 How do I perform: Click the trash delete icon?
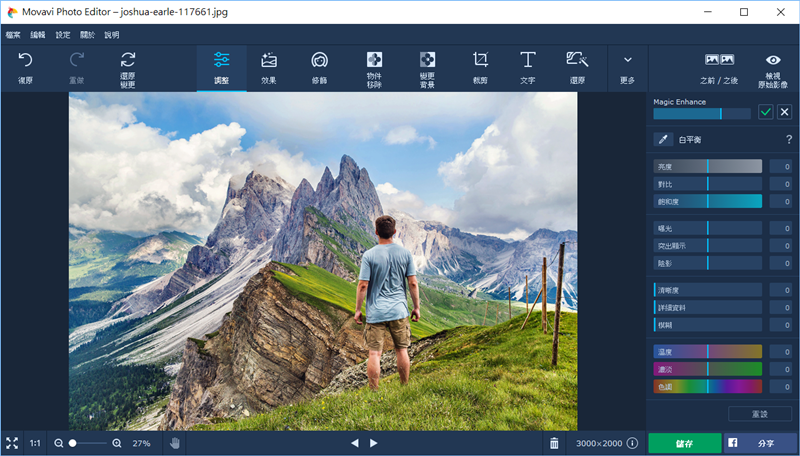point(554,443)
